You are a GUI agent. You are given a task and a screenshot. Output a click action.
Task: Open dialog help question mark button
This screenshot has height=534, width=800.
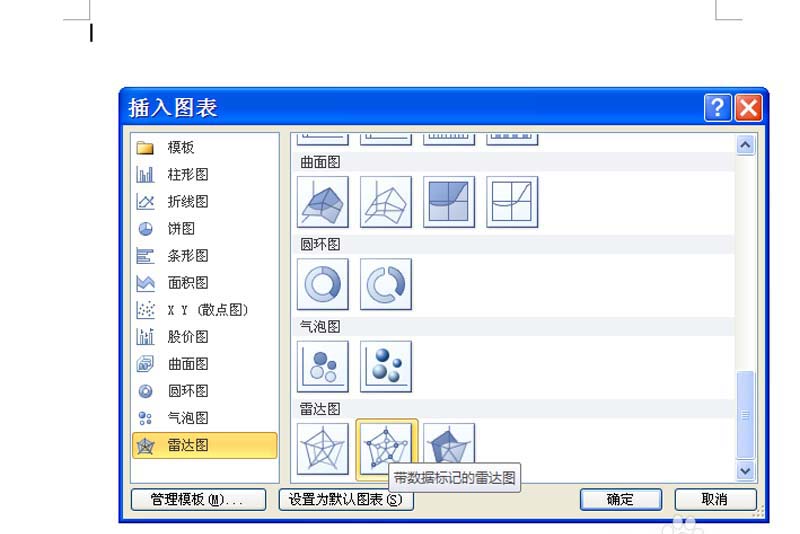pyautogui.click(x=718, y=108)
